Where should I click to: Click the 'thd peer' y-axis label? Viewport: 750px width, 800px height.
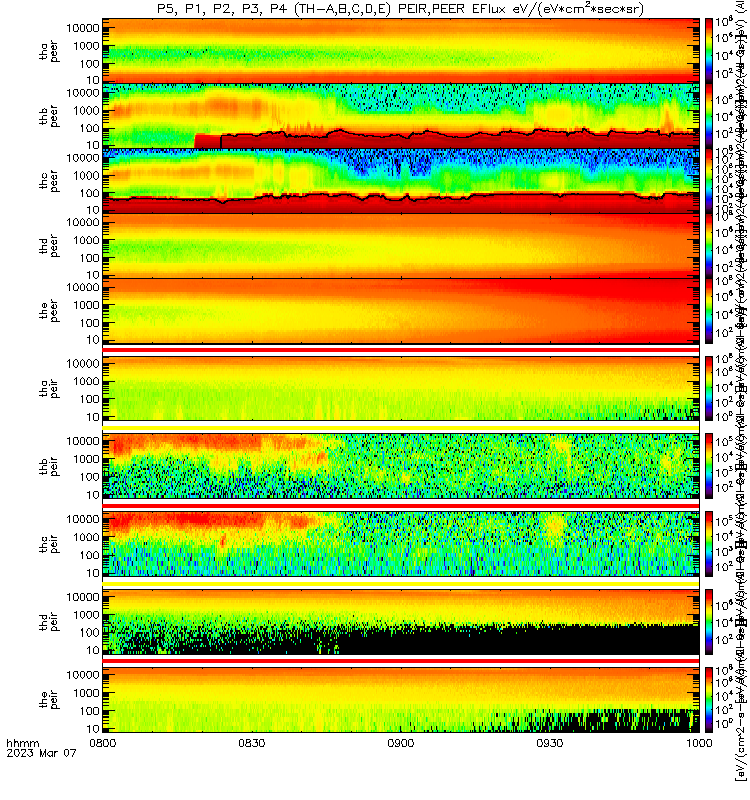click(49, 246)
